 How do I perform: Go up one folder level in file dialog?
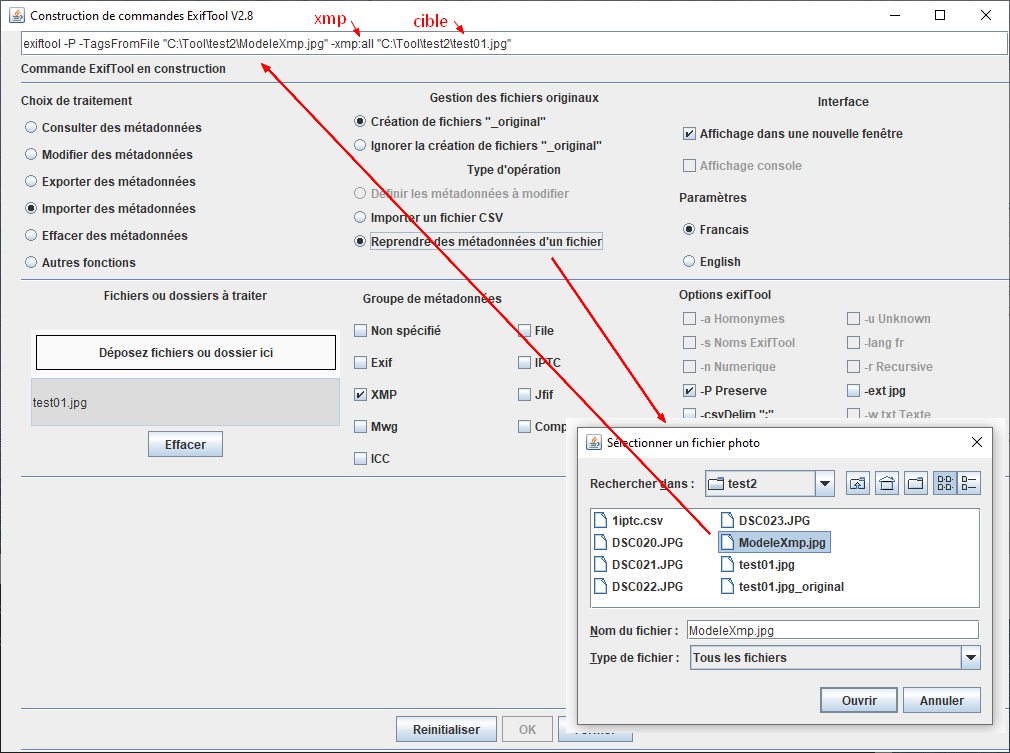[x=857, y=483]
